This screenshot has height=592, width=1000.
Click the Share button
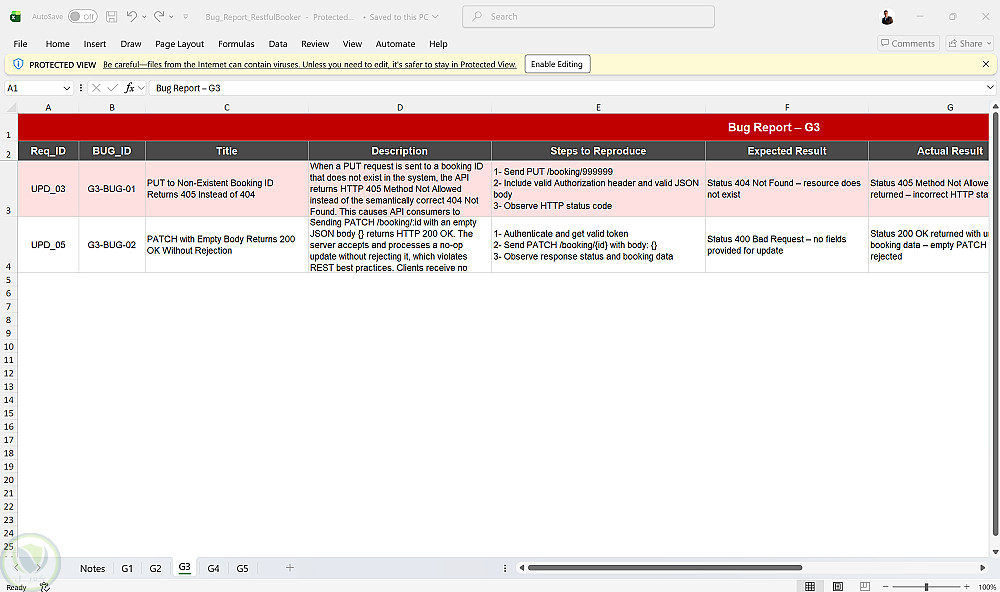(x=969, y=43)
